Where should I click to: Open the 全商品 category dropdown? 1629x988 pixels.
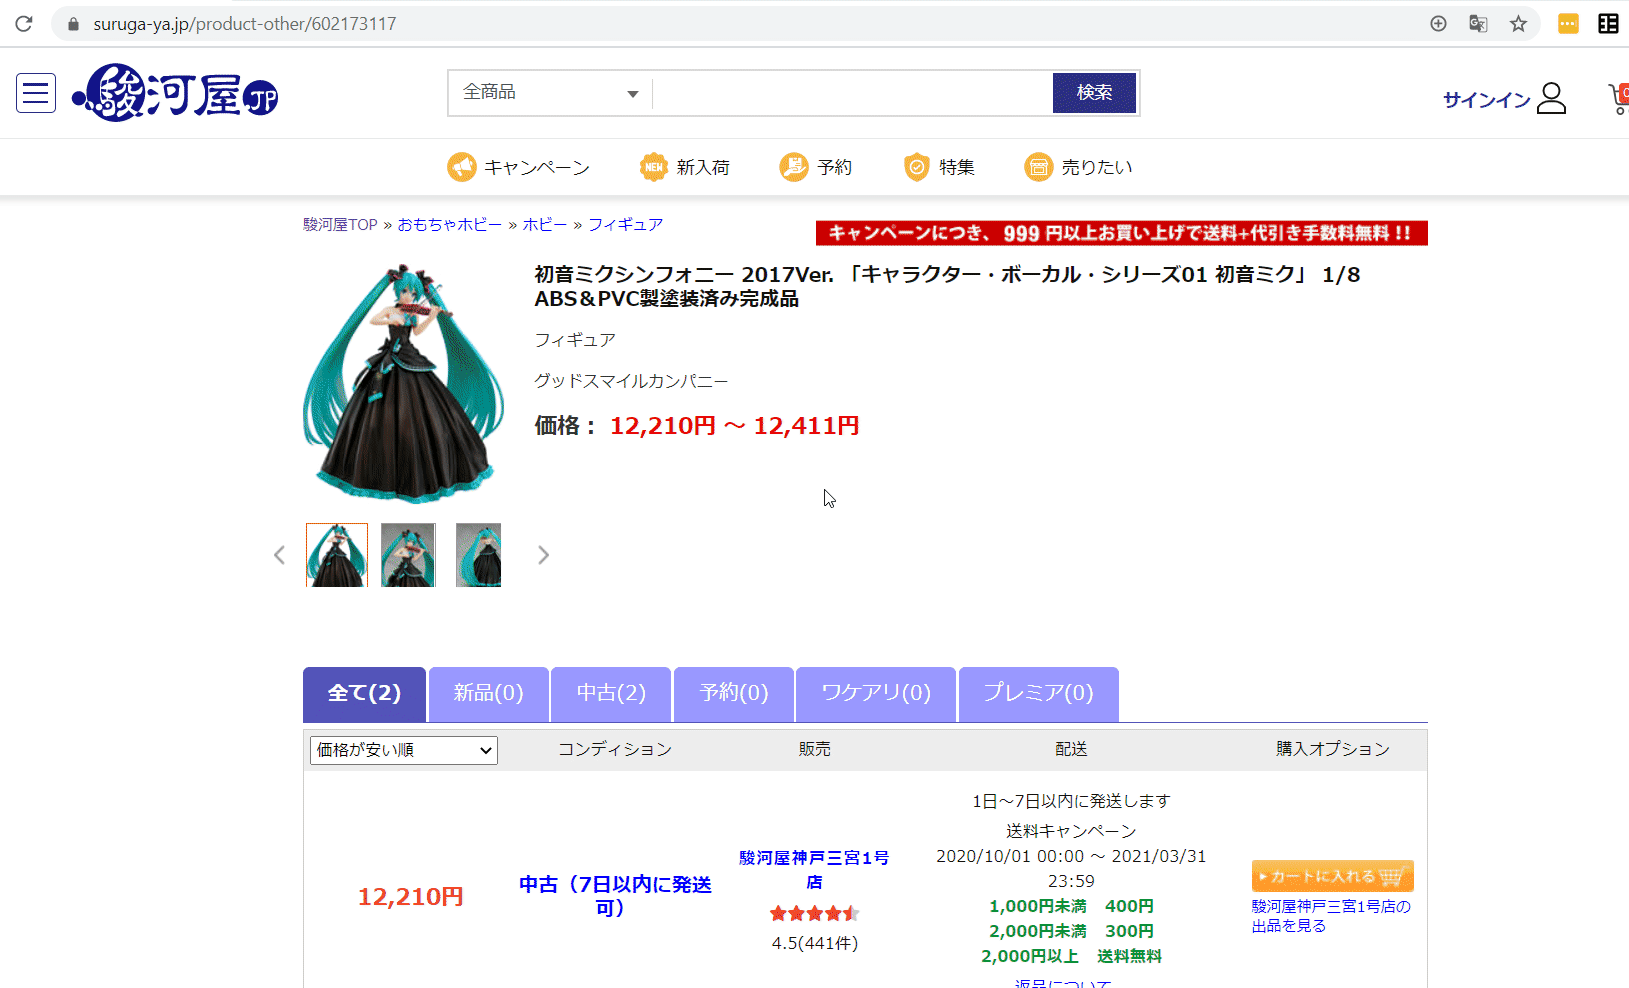(x=550, y=93)
